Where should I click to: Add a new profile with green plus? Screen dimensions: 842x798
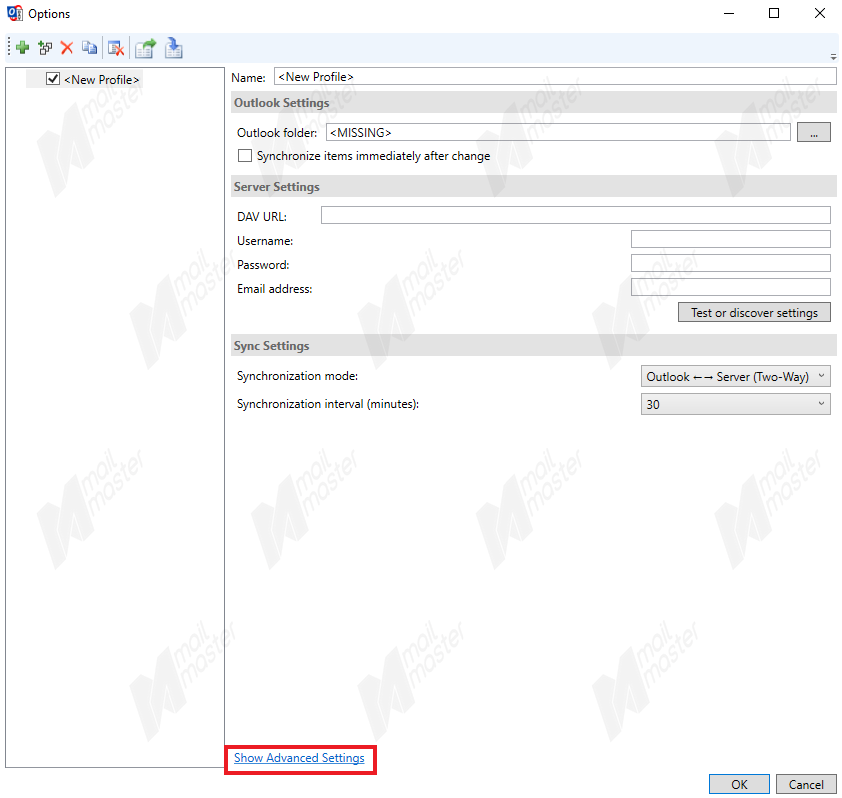(23, 48)
